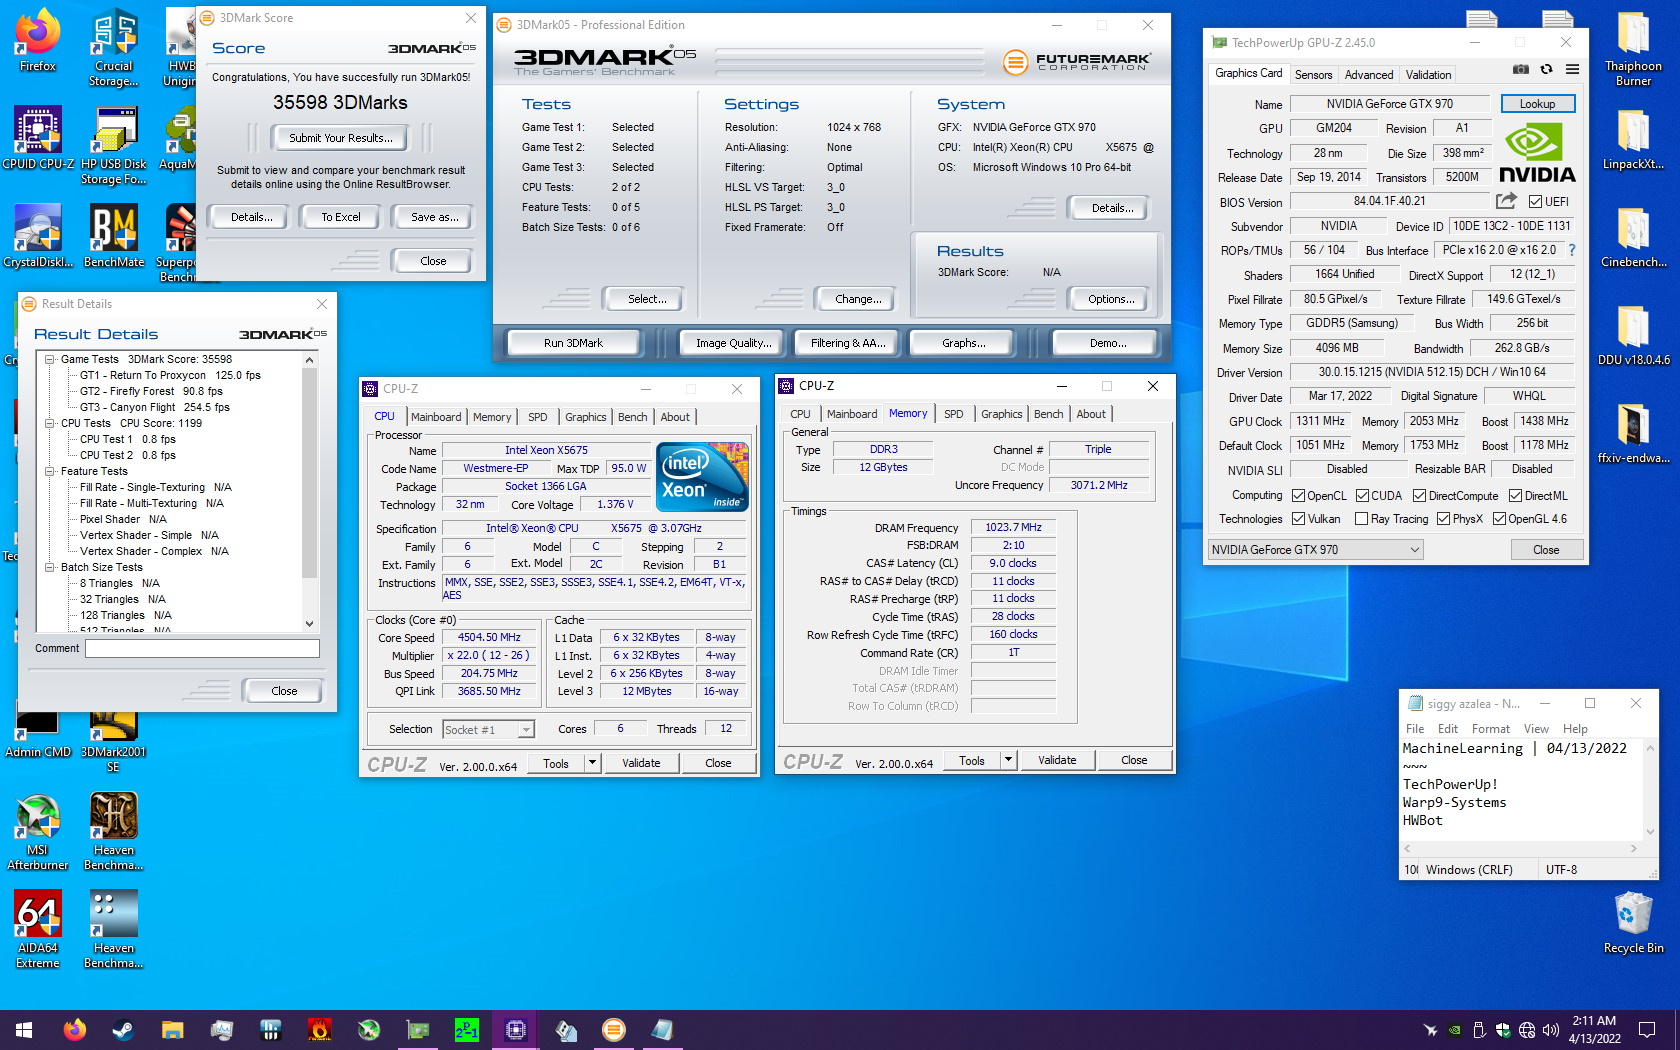Click the CPU-Z taskbar icon

516,1029
